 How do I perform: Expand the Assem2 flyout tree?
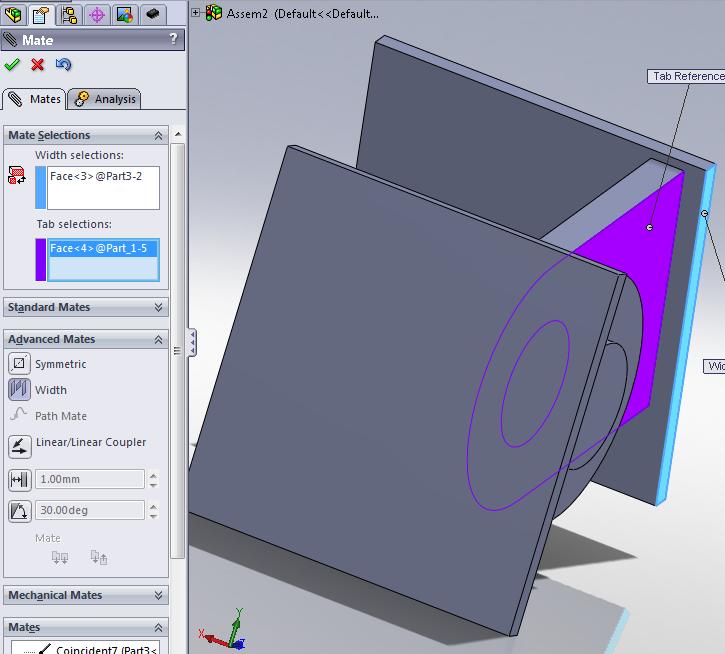[x=196, y=13]
